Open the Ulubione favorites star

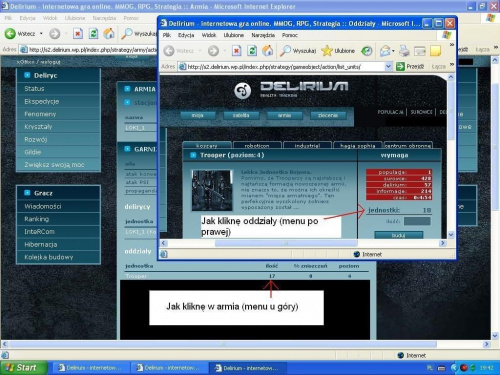(x=327, y=51)
